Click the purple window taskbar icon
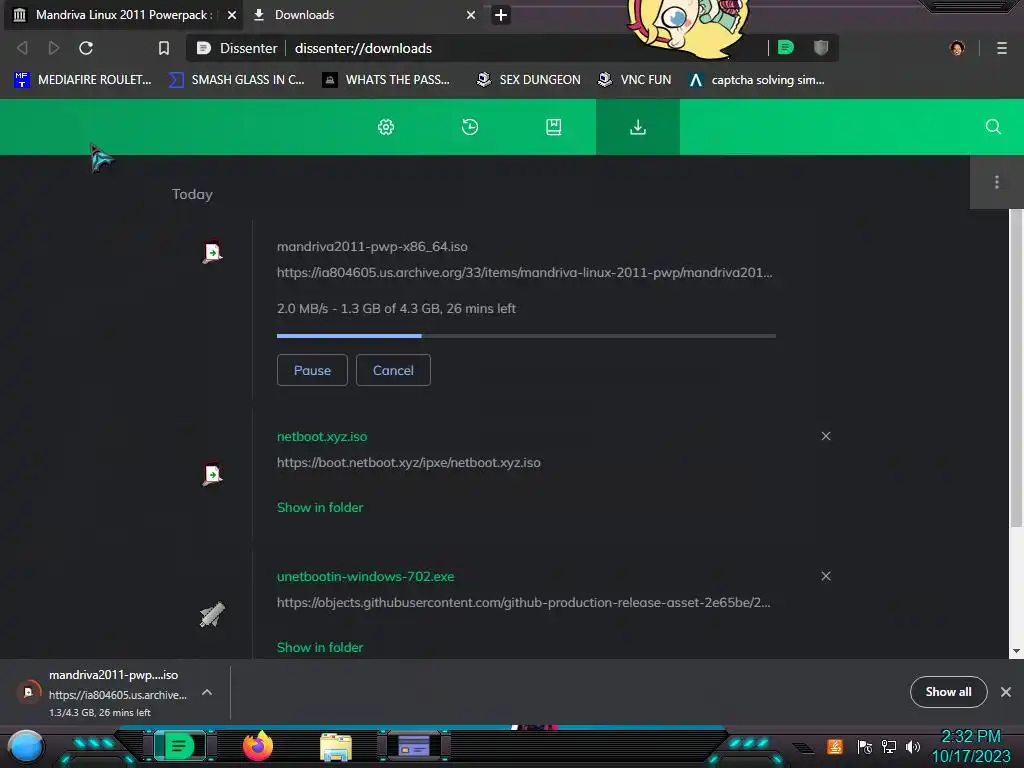This screenshot has height=768, width=1024. [414, 746]
